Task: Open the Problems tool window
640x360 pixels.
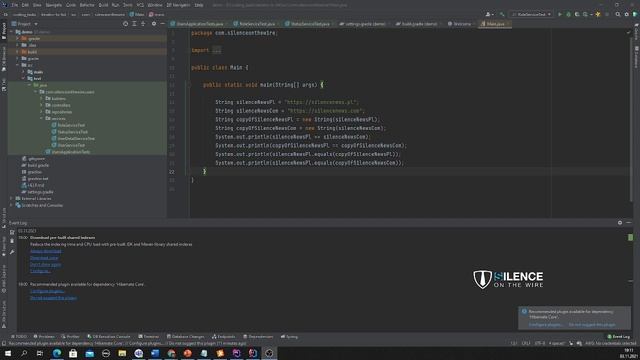Action: [x=44, y=337]
